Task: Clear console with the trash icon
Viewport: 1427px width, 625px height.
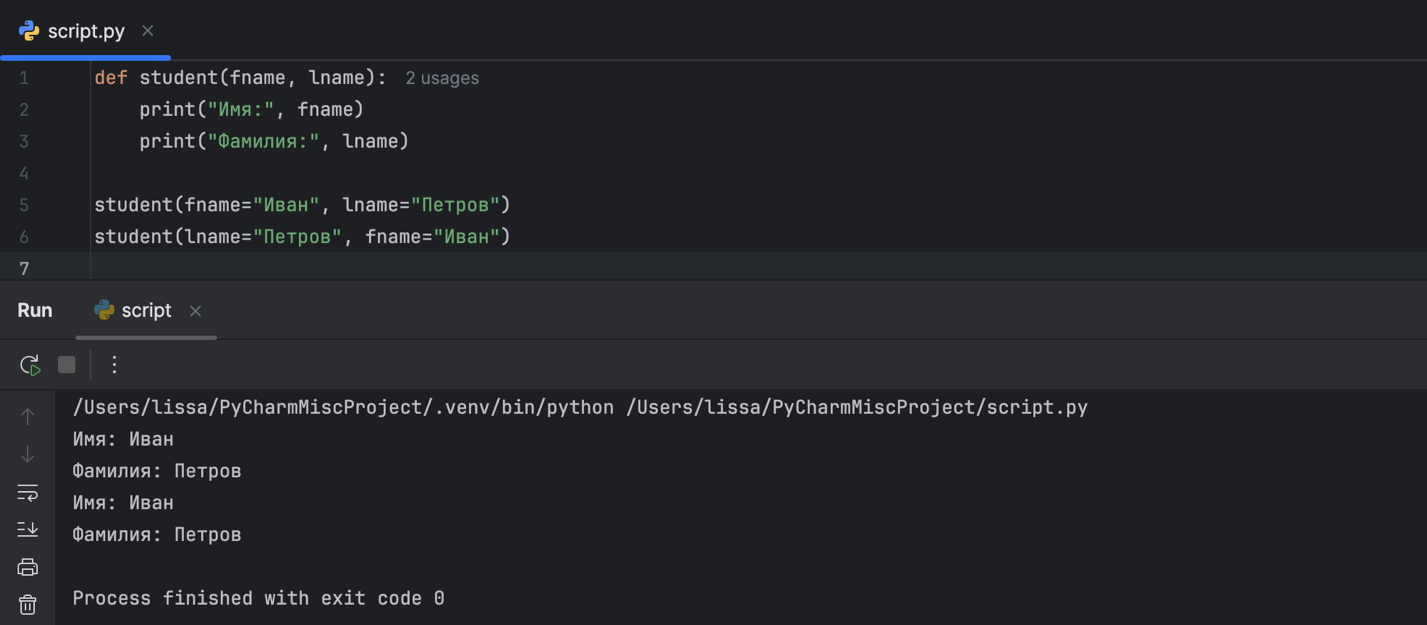Action: 28,604
